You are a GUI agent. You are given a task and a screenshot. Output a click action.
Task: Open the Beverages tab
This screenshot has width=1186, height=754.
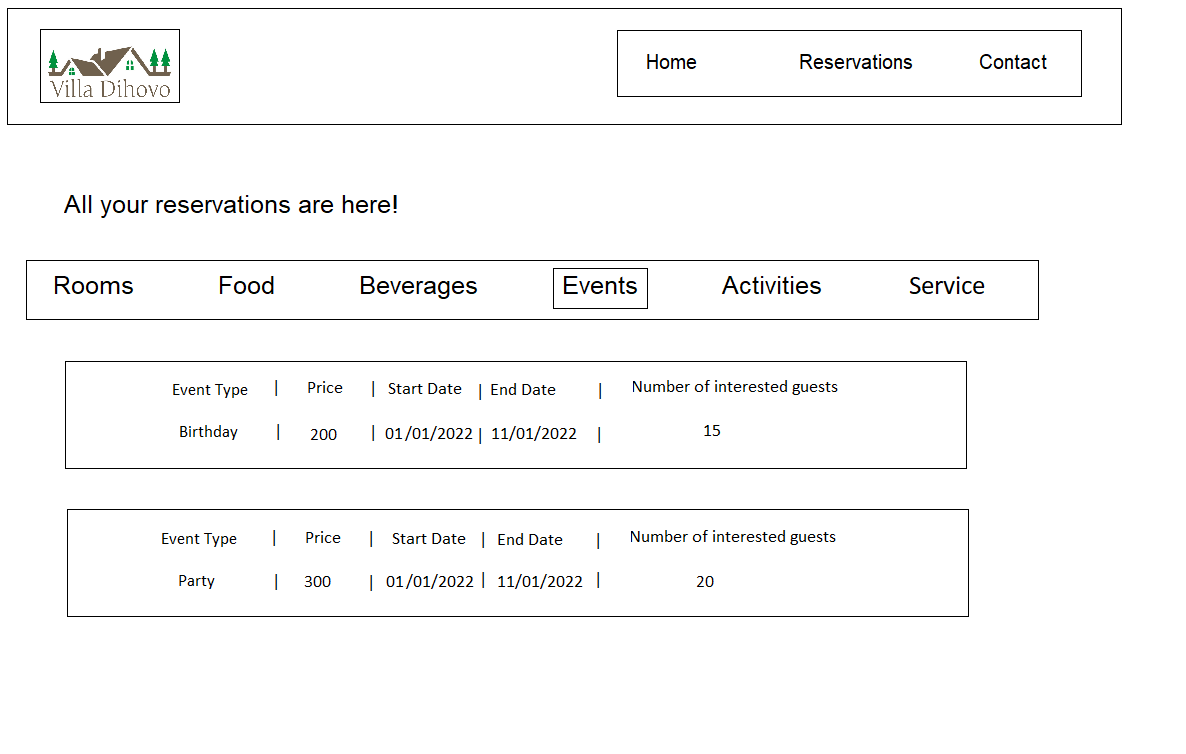click(x=418, y=286)
